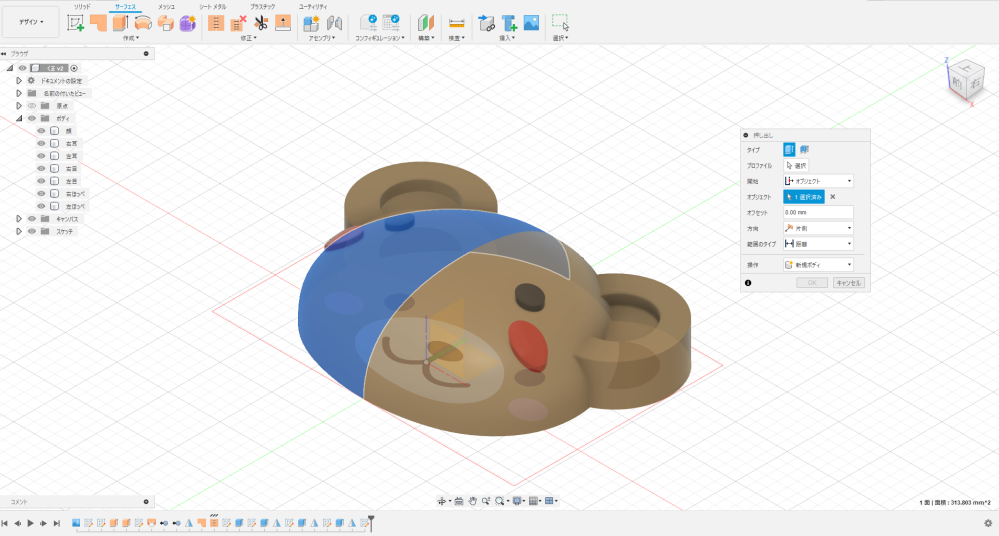Select the Measure ruler tool
The height and width of the screenshot is (536, 999).
pos(456,23)
